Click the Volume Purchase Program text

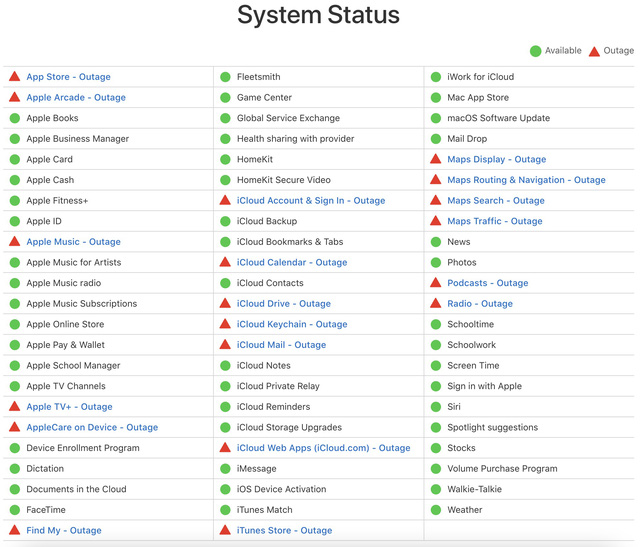click(x=502, y=469)
